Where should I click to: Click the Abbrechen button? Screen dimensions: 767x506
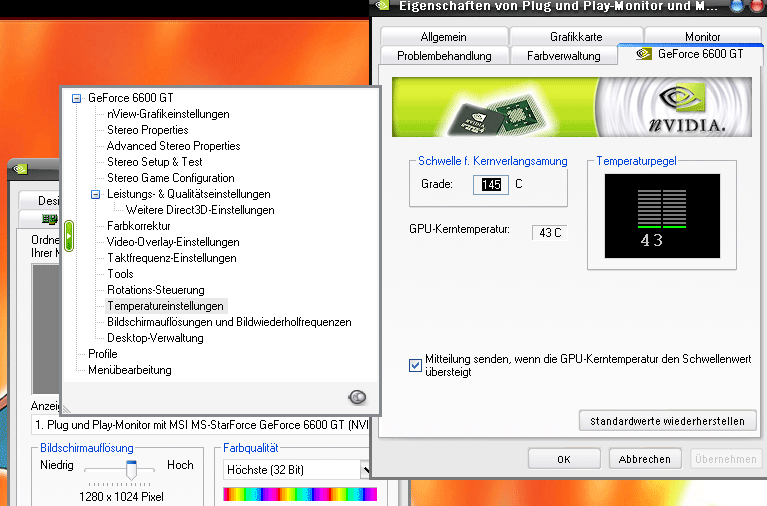[645, 459]
